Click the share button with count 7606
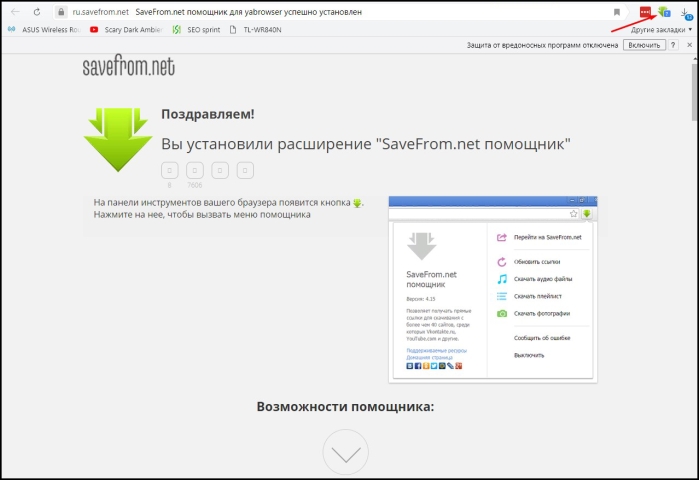 click(x=195, y=170)
